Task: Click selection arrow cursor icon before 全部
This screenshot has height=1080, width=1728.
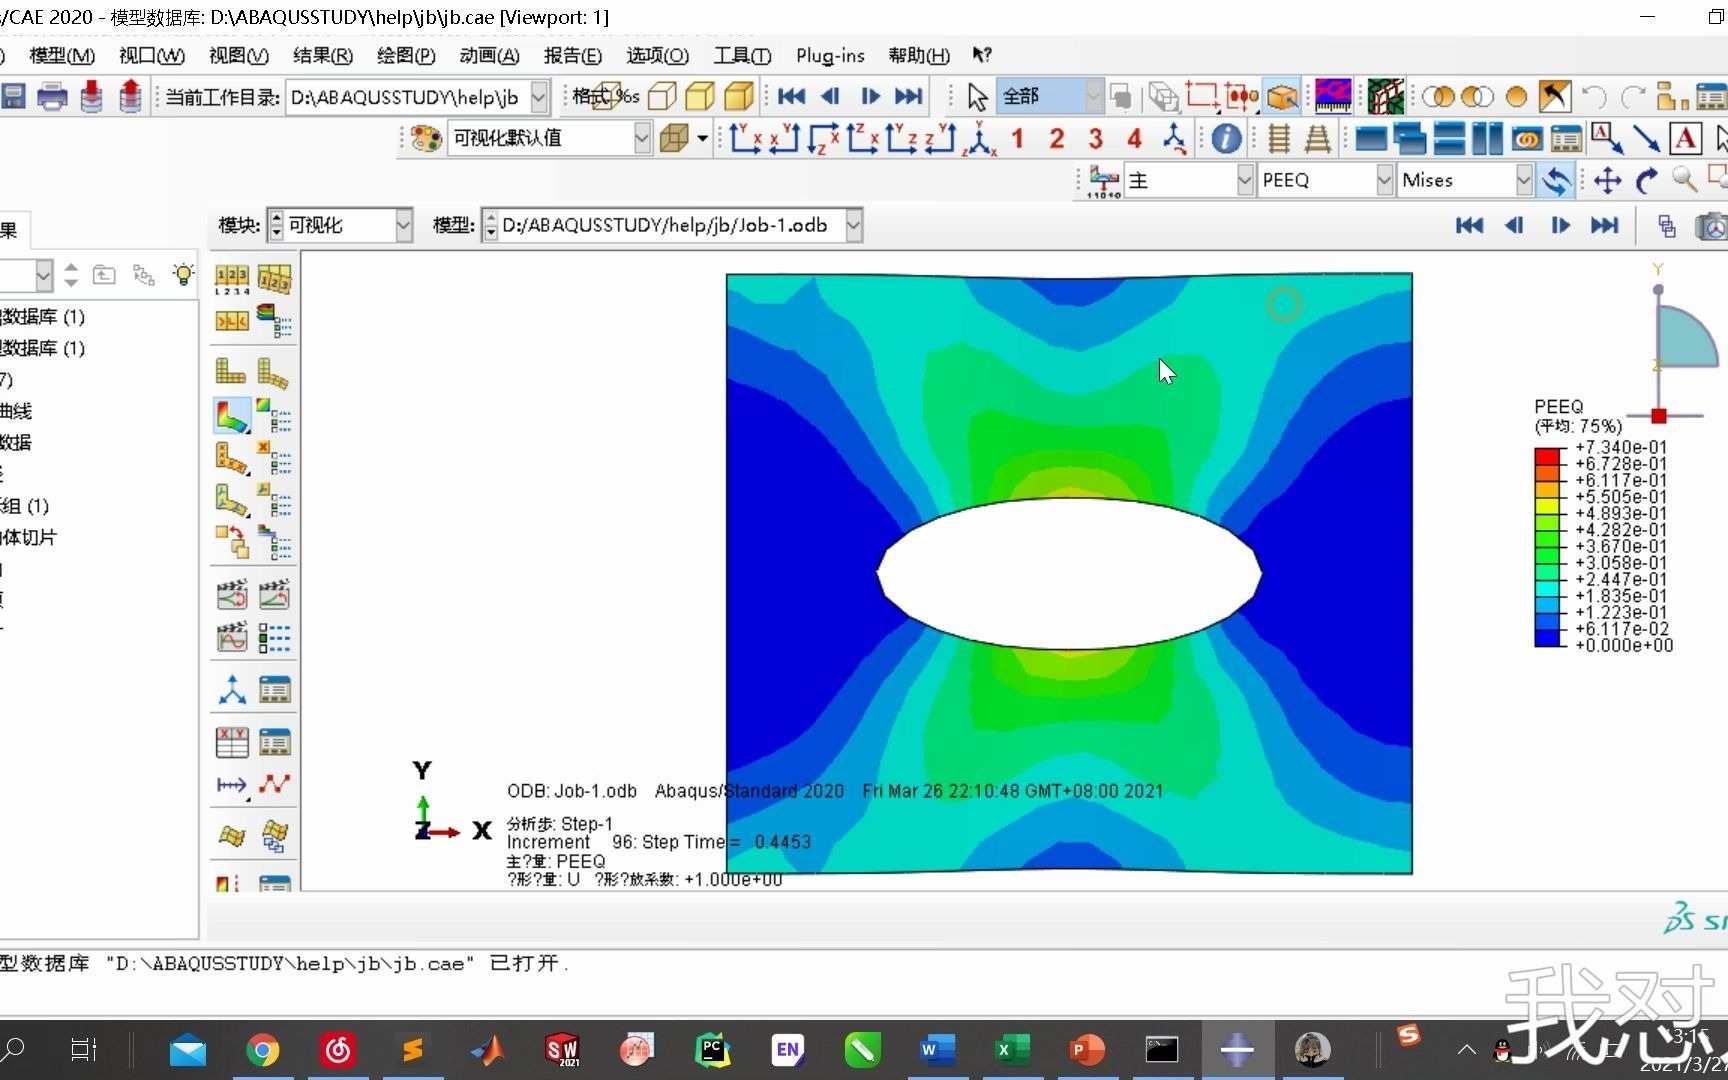Action: (977, 96)
